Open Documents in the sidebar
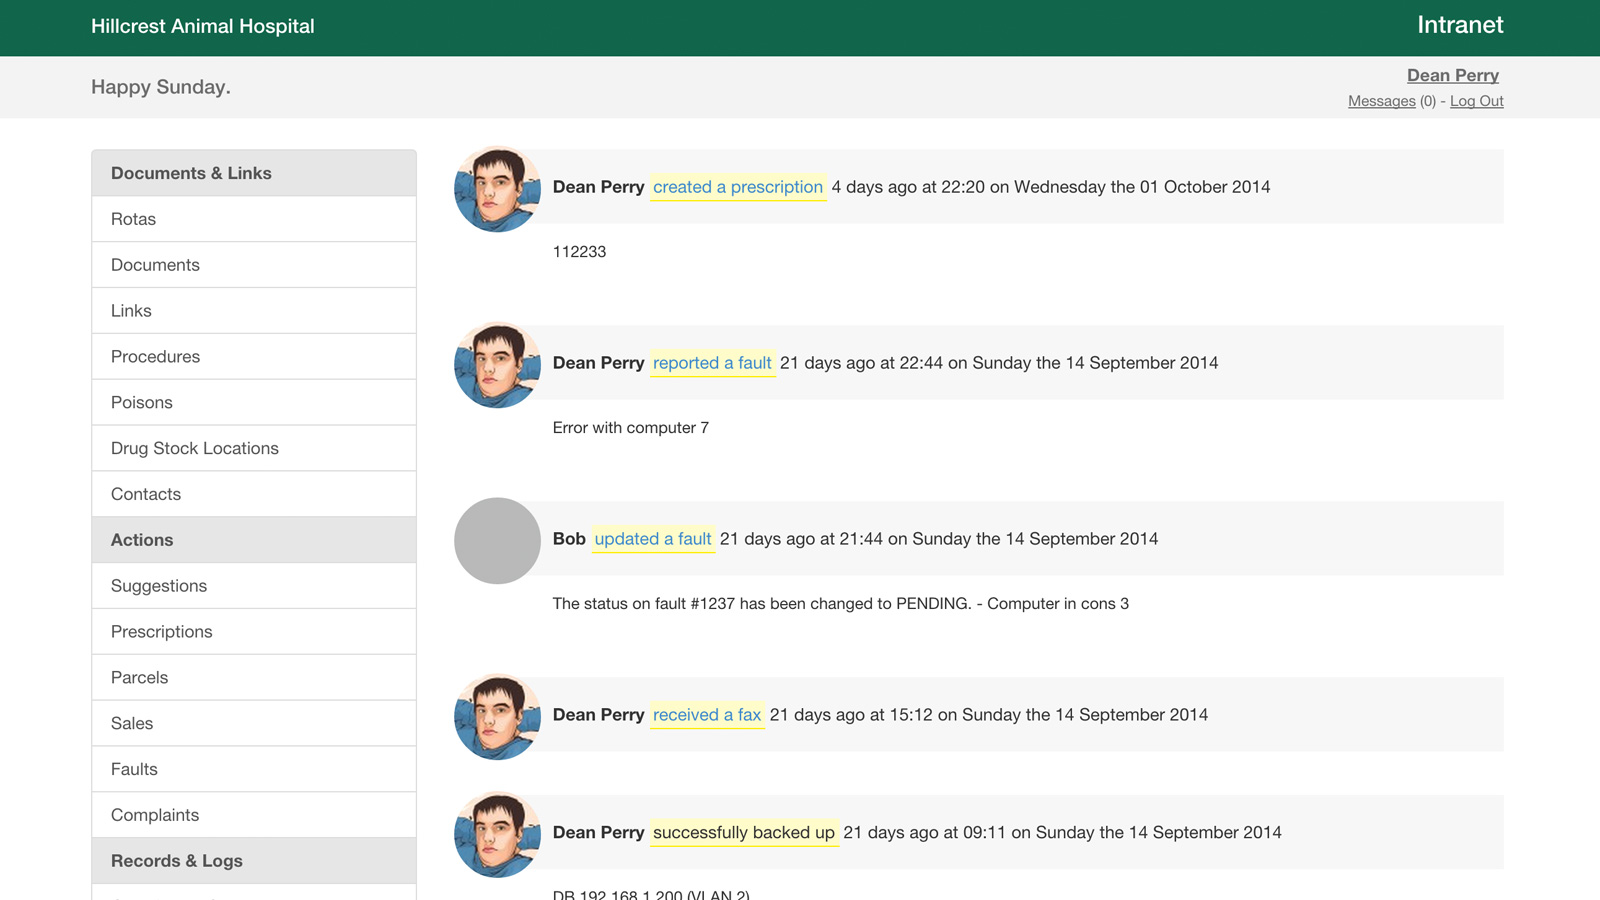The height and width of the screenshot is (900, 1600). (254, 265)
